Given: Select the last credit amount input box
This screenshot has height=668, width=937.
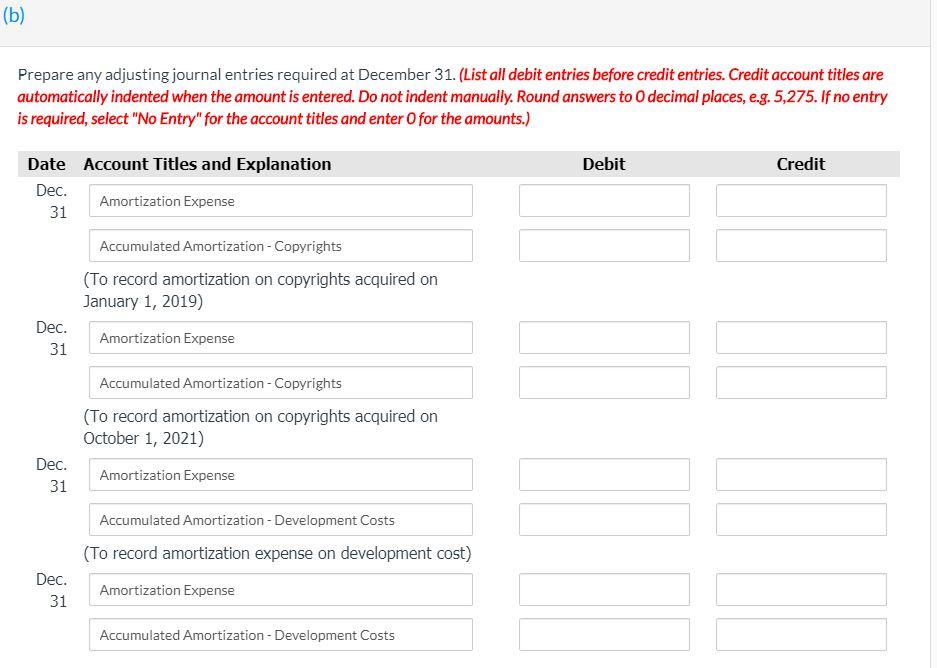Looking at the screenshot, I should [800, 634].
